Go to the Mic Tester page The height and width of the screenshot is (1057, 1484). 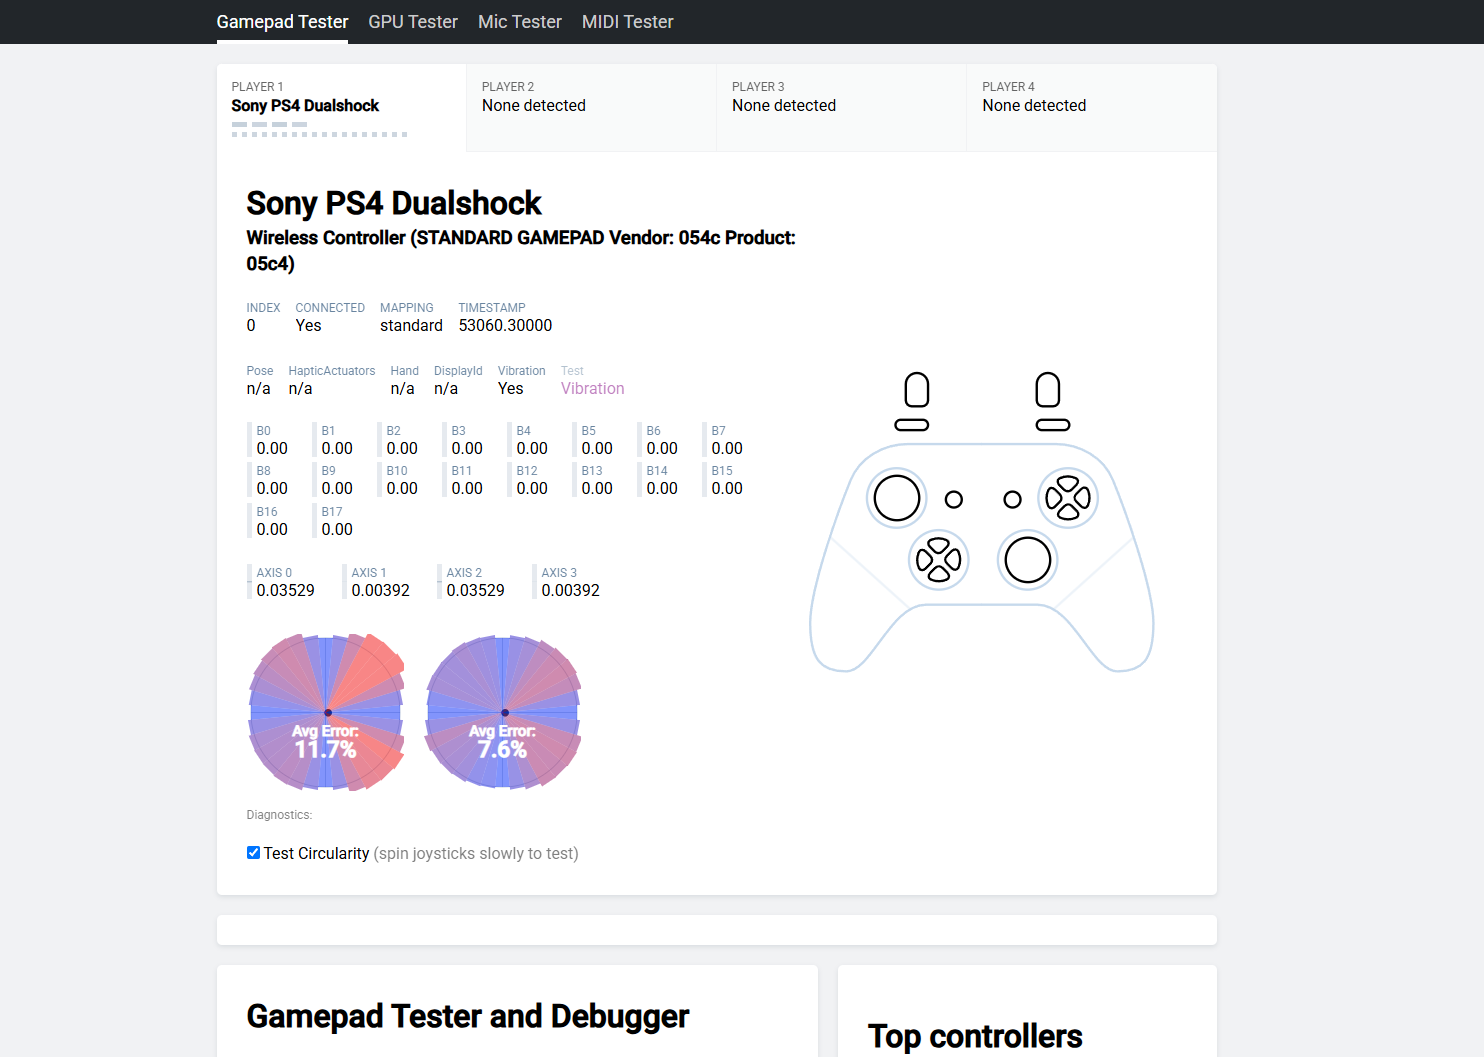coord(520,22)
